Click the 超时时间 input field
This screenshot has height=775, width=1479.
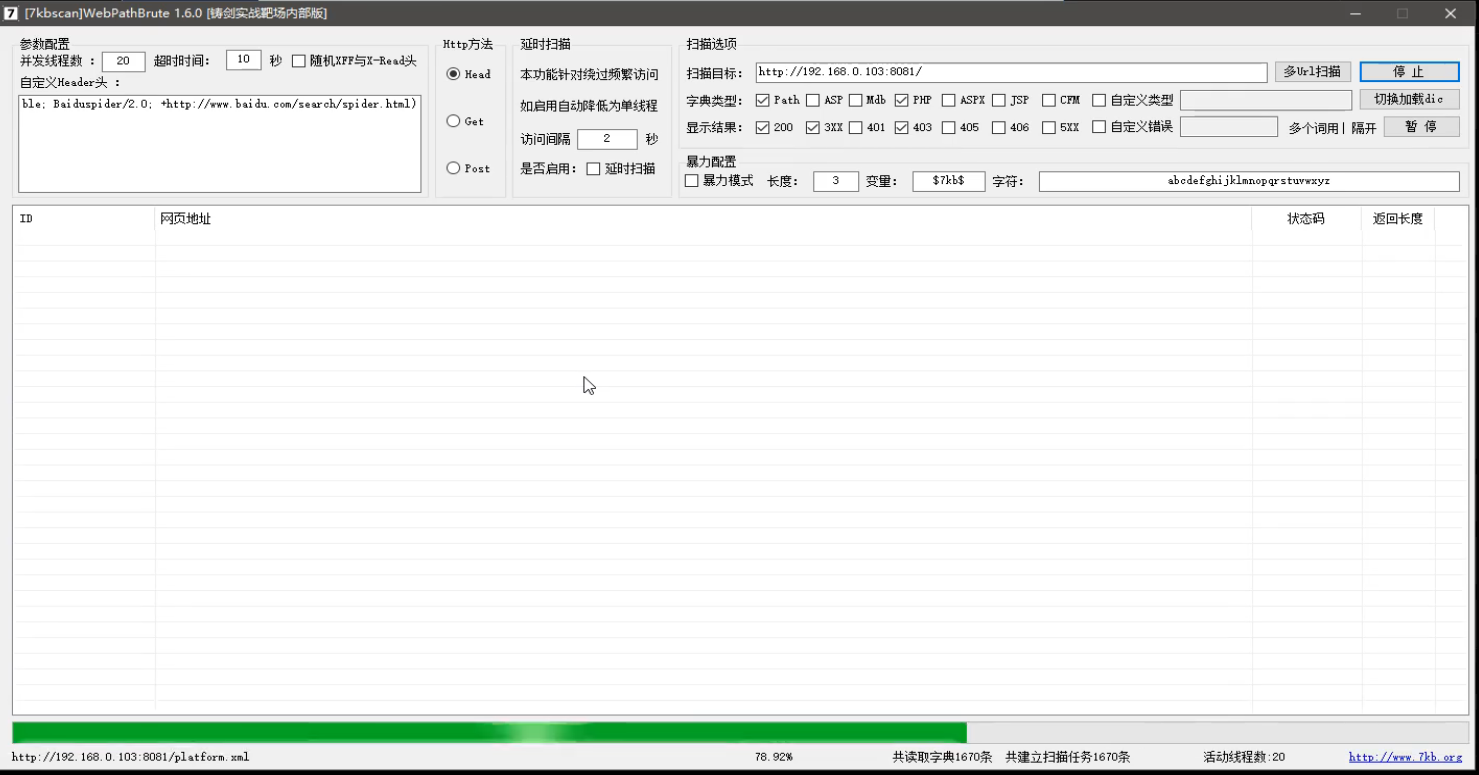click(x=244, y=60)
